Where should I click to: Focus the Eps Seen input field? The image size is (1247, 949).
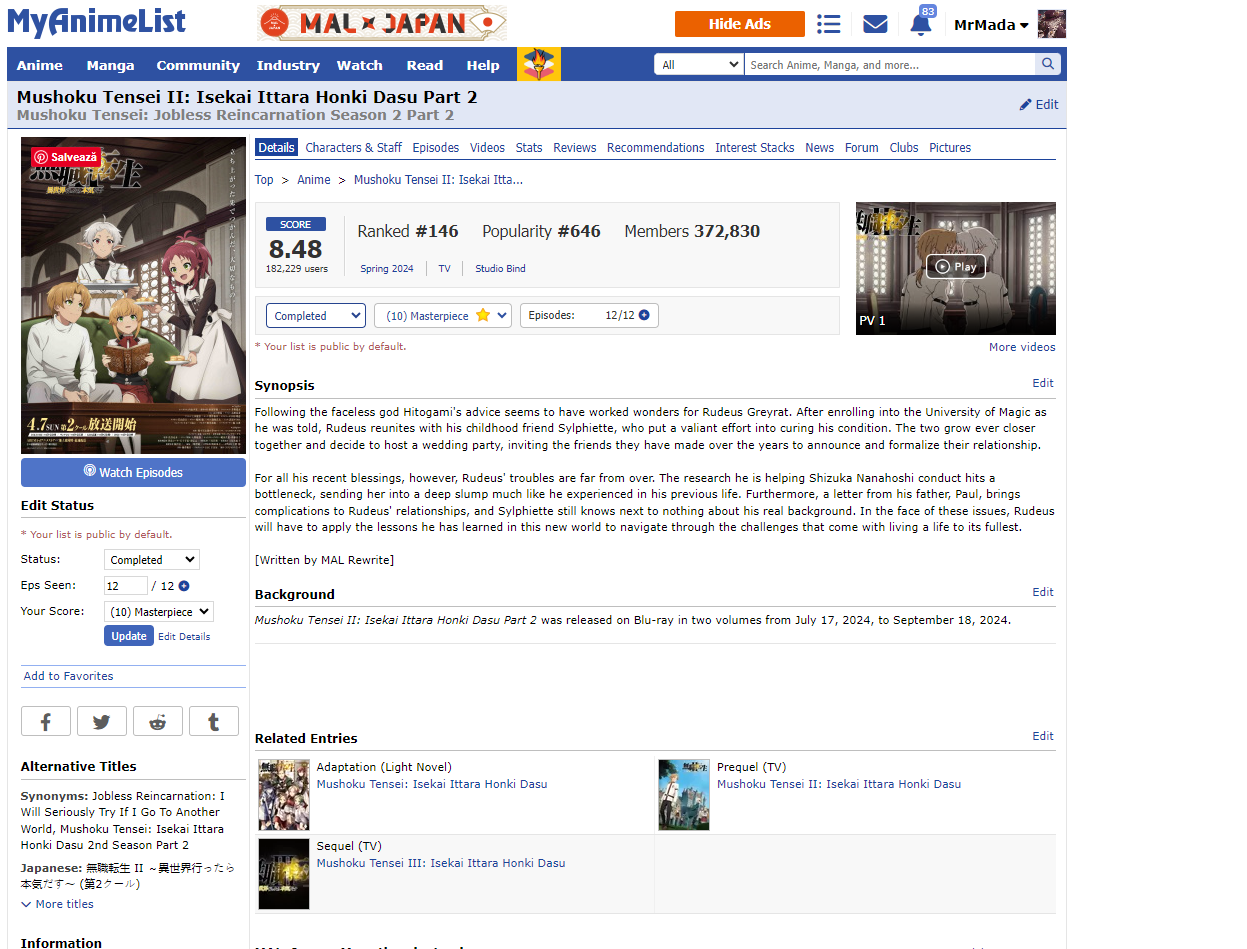126,586
